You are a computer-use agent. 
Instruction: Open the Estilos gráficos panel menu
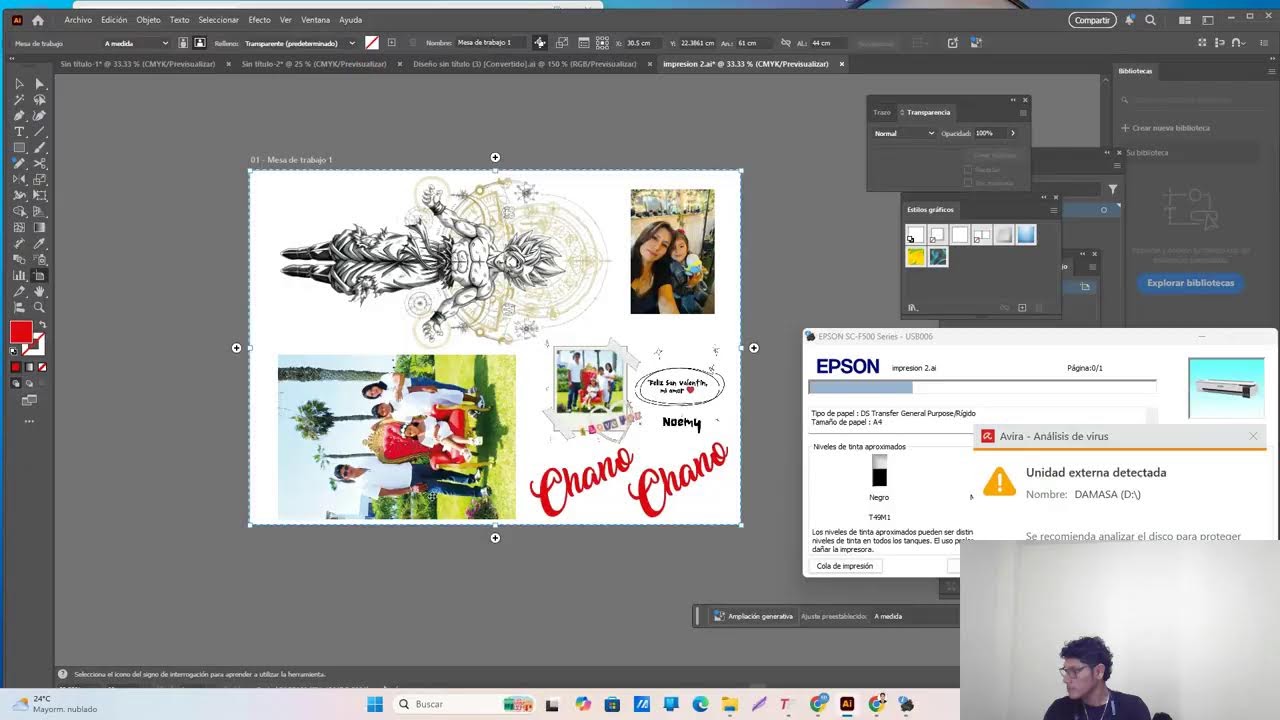coord(1053,210)
